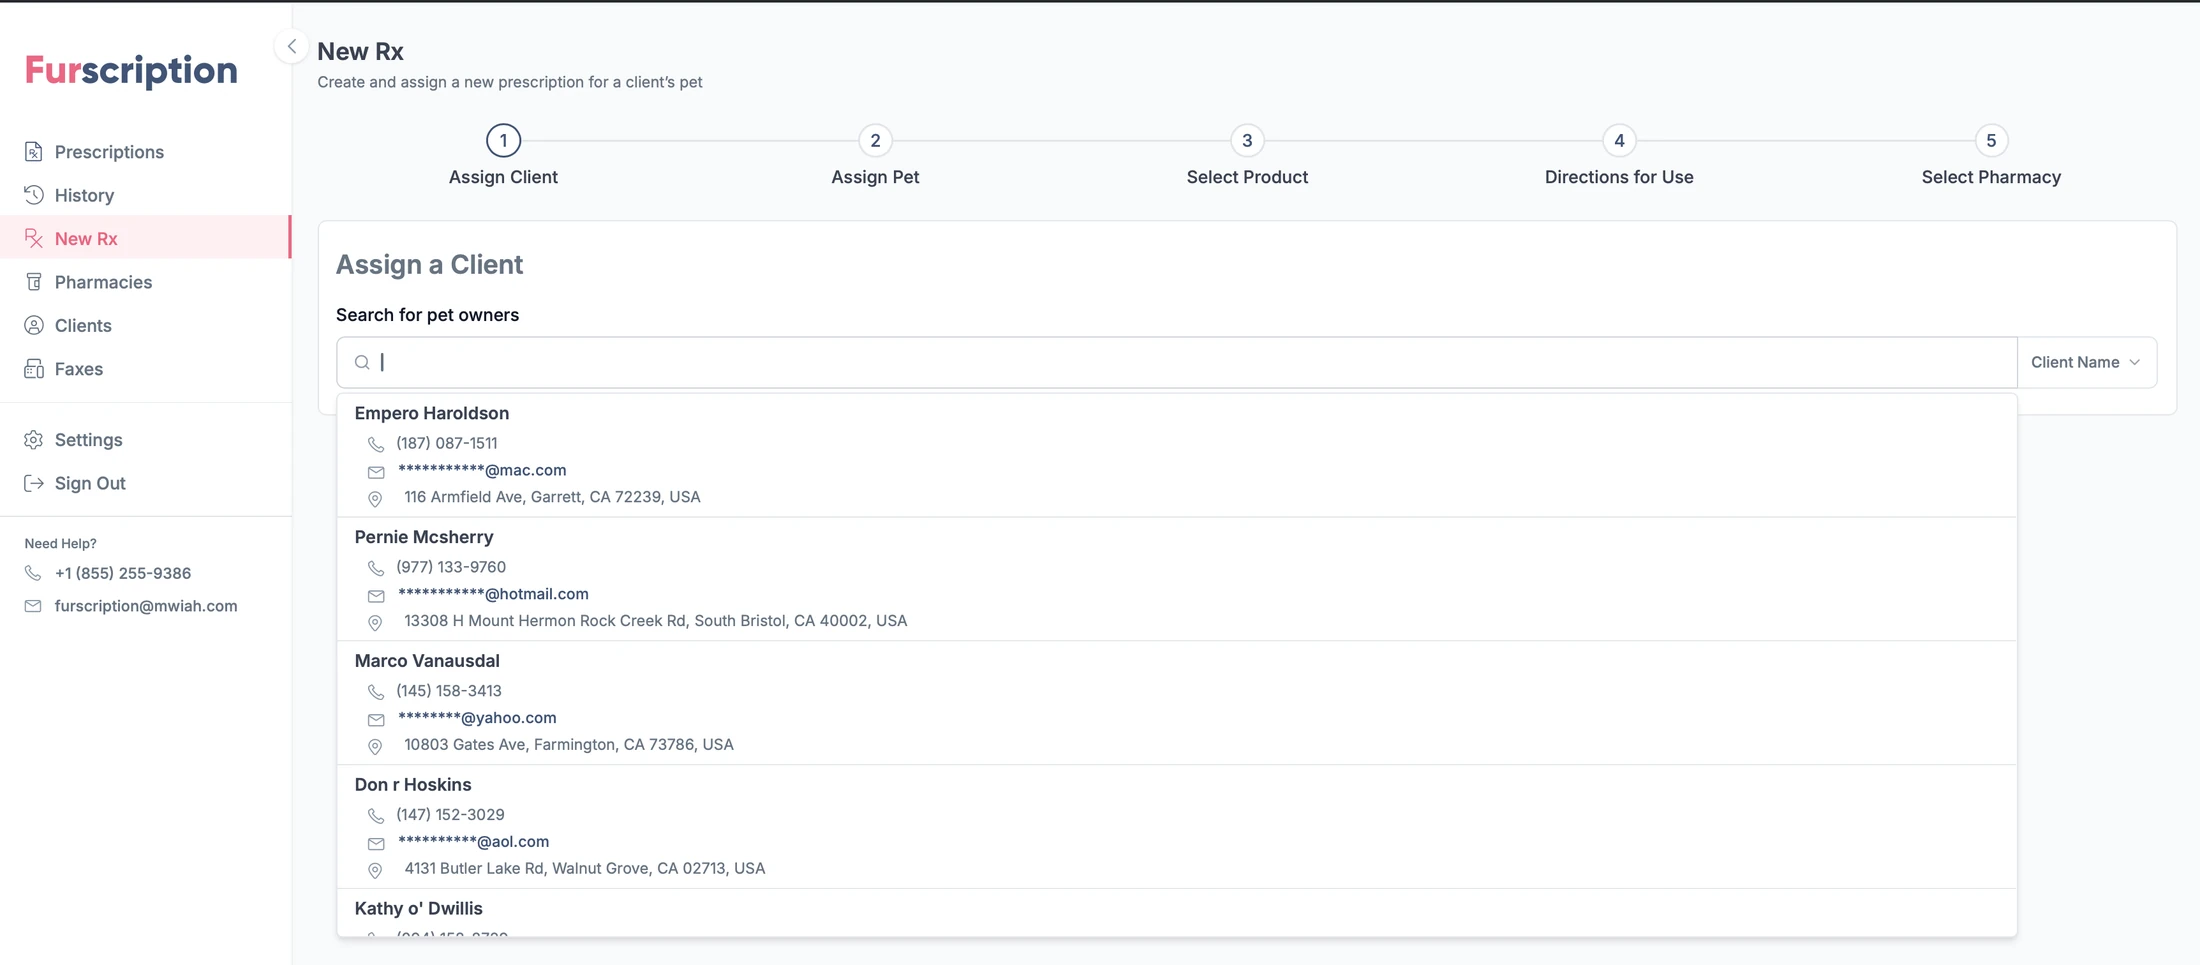
Task: Click email icon for Pernie Mcsherry
Action: (x=376, y=596)
